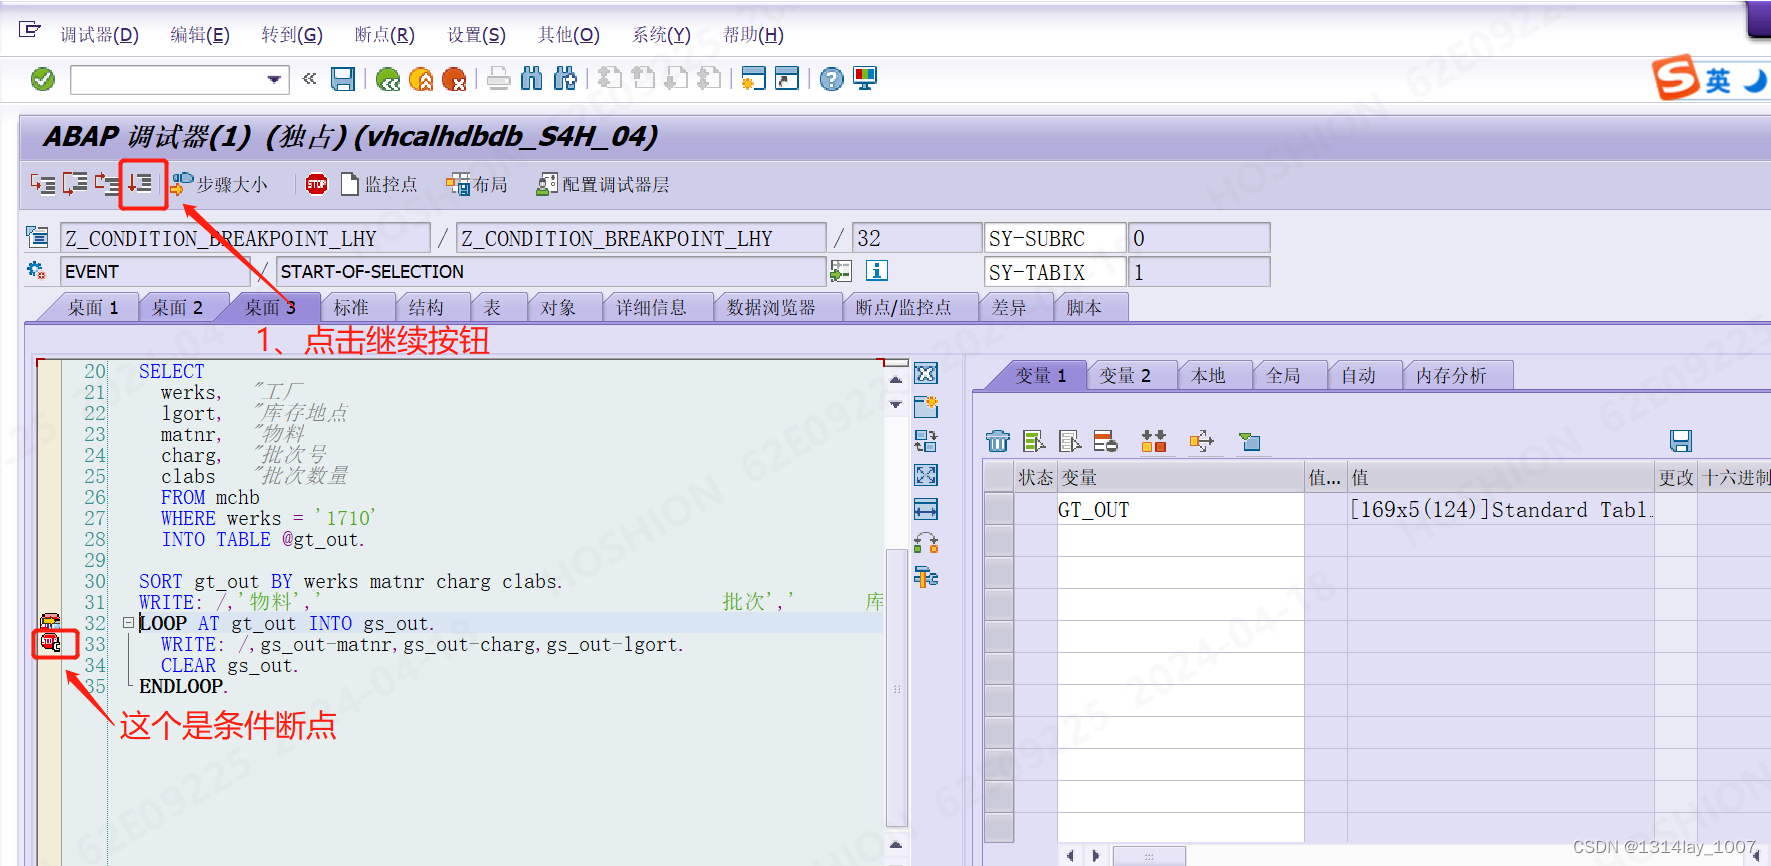The height and width of the screenshot is (866, 1771).
Task: Click the Customize Local Layout monitor icon
Action: [x=865, y=79]
